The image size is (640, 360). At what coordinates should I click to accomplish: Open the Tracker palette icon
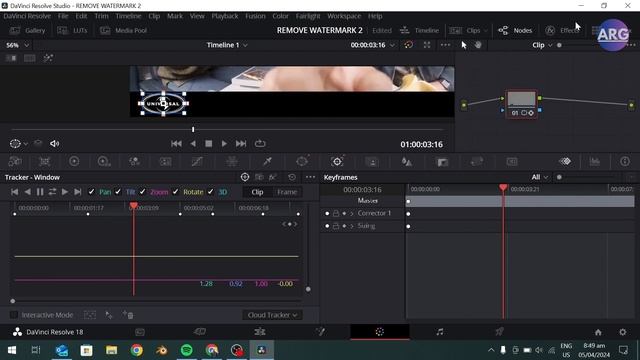337,162
